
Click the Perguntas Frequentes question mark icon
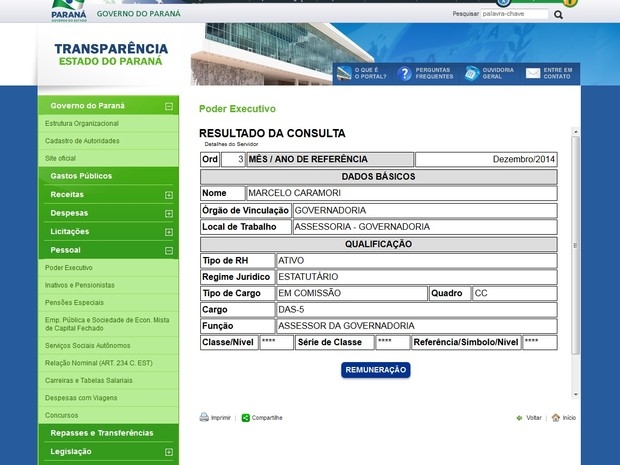(x=405, y=74)
